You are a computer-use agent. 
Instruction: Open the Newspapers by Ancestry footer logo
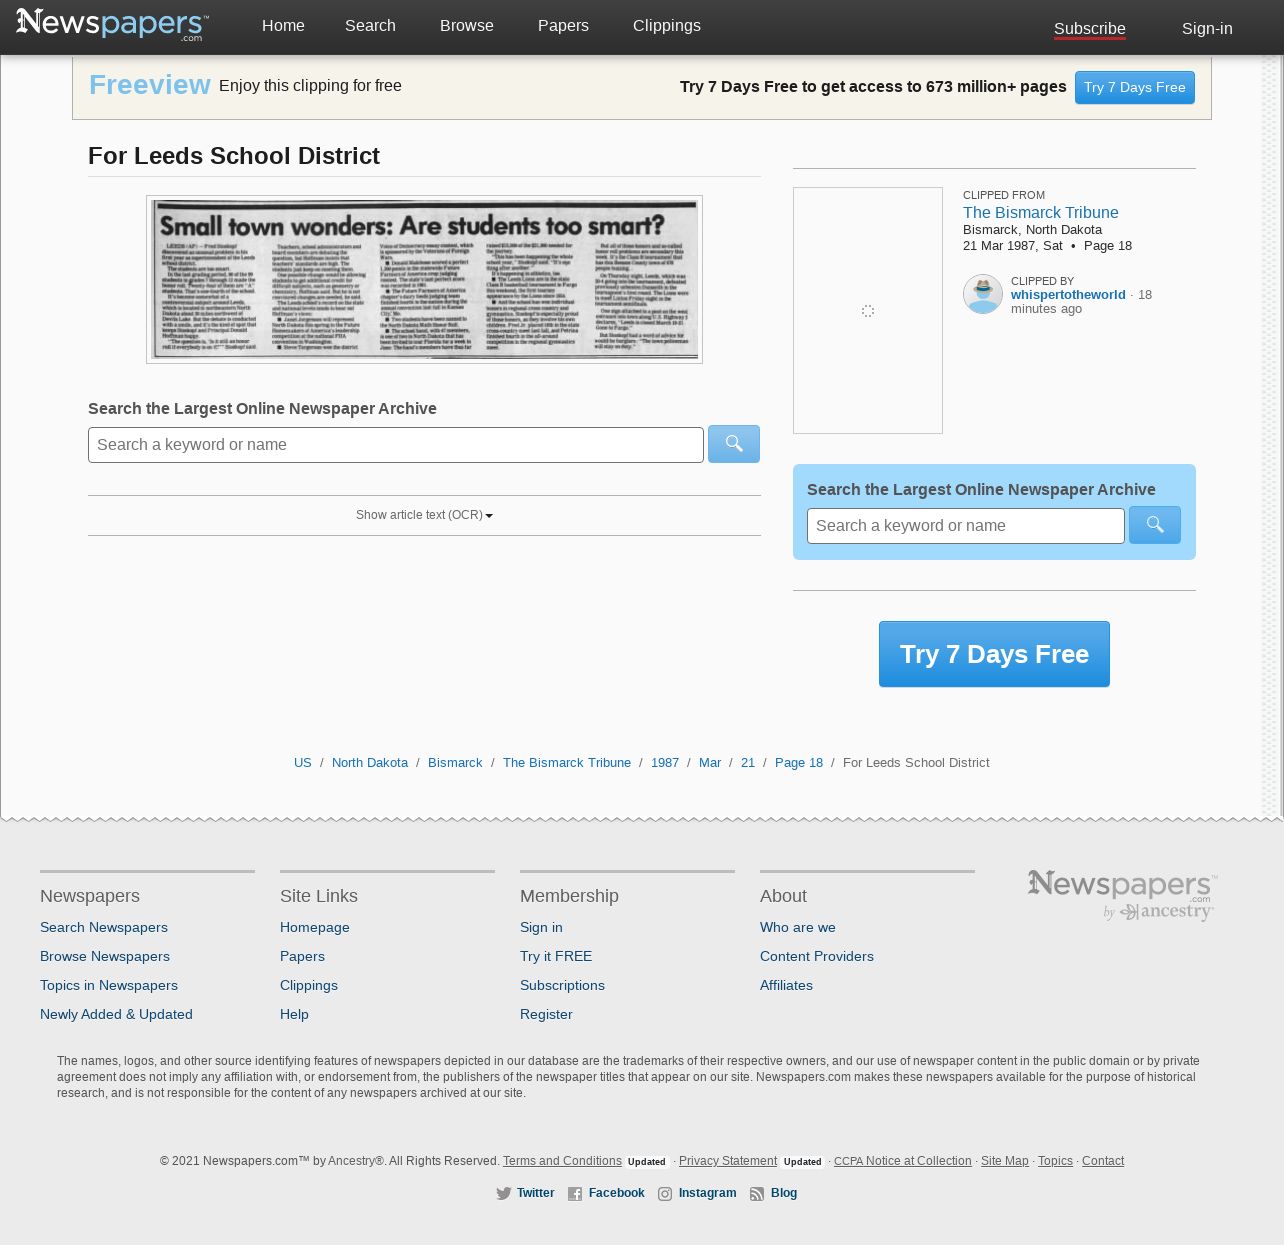coord(1123,895)
